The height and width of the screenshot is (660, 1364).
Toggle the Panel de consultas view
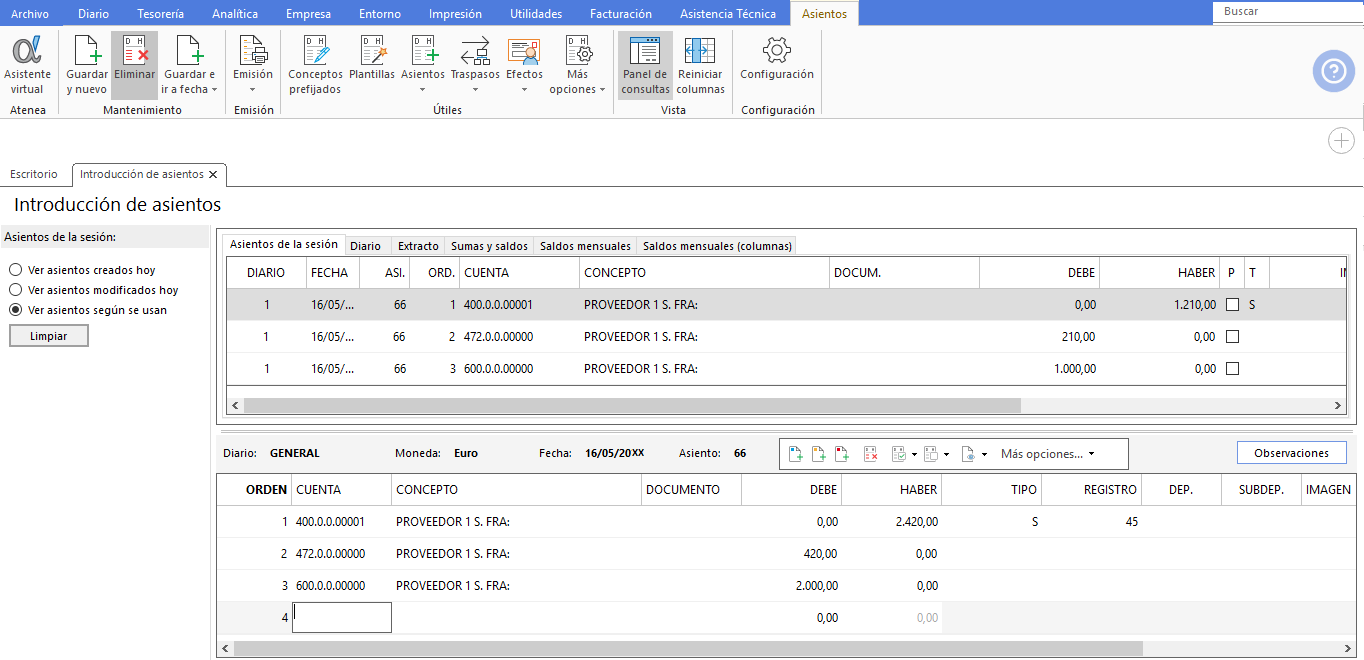[x=645, y=66]
